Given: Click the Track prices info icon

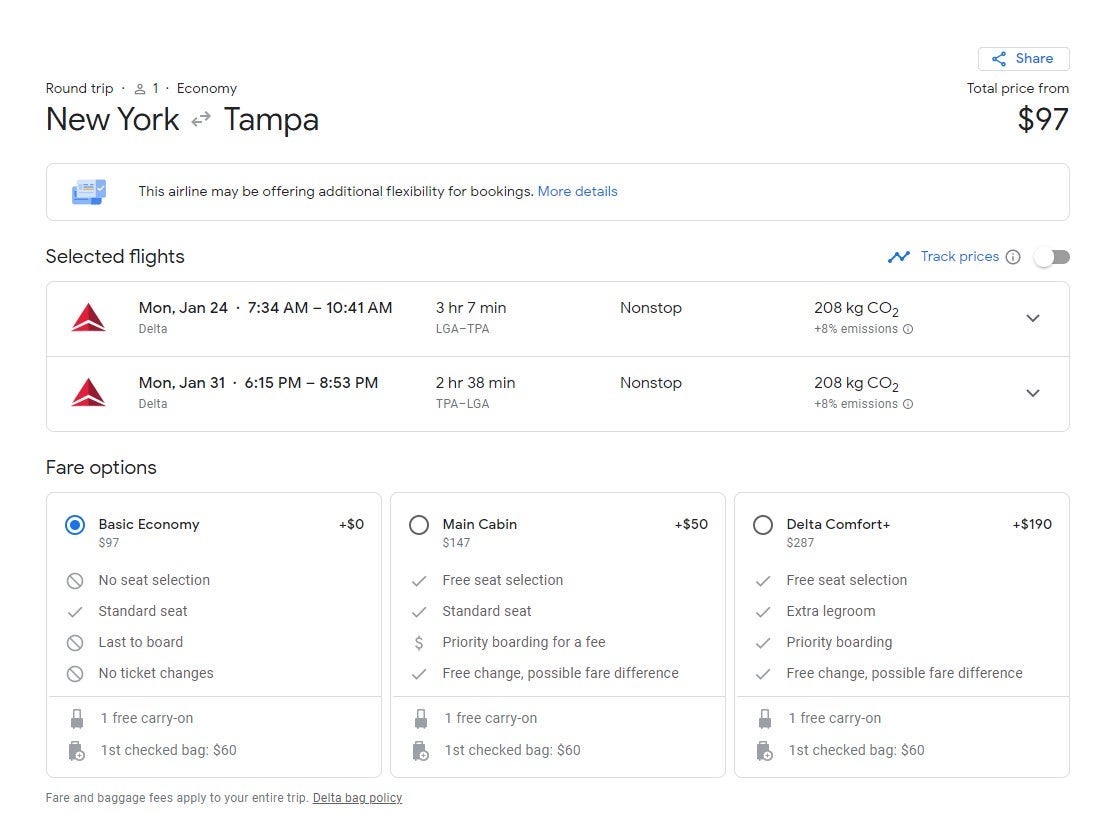Looking at the screenshot, I should [x=1013, y=257].
